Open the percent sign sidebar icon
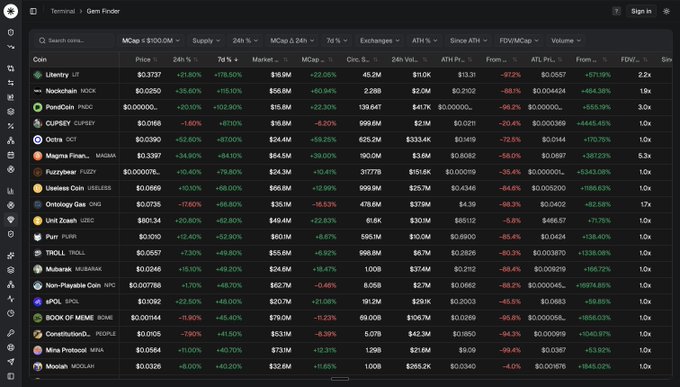Image resolution: width=680 pixels, height=387 pixels. pos(11,126)
